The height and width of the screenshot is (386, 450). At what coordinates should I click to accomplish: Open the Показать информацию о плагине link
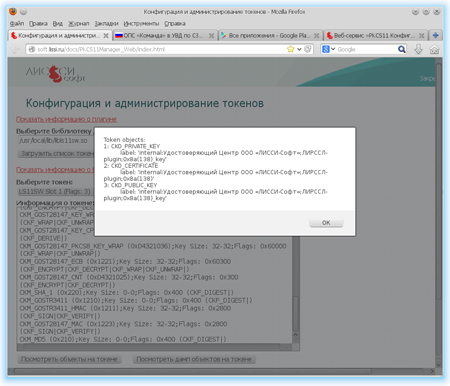(x=66, y=119)
